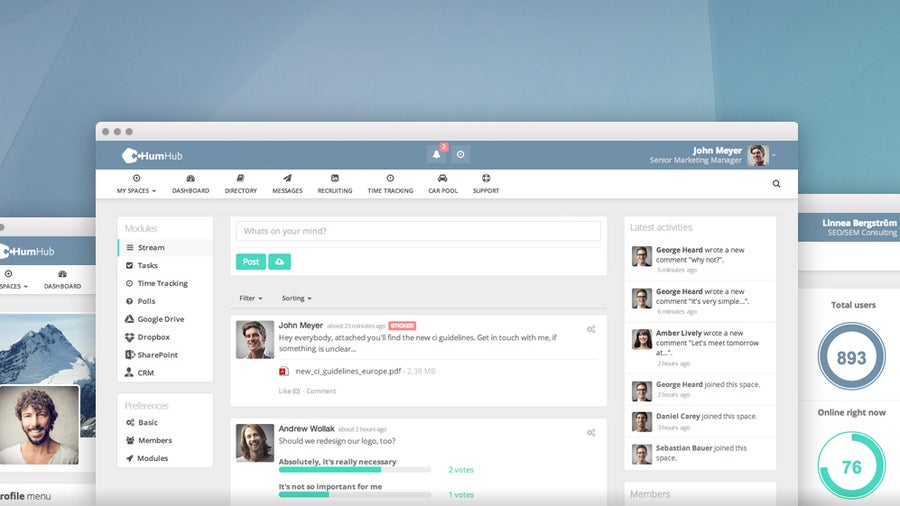Click profile photo in left background window
Image resolution: width=900 pixels, height=506 pixels.
(x=39, y=425)
